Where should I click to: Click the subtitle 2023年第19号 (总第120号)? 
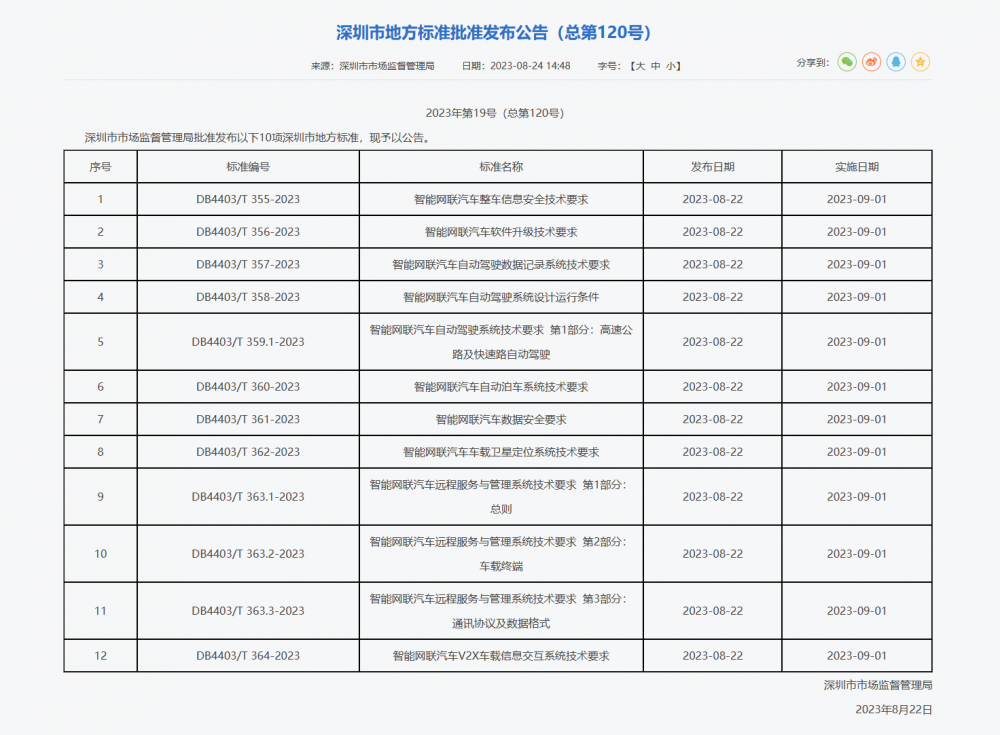click(495, 113)
